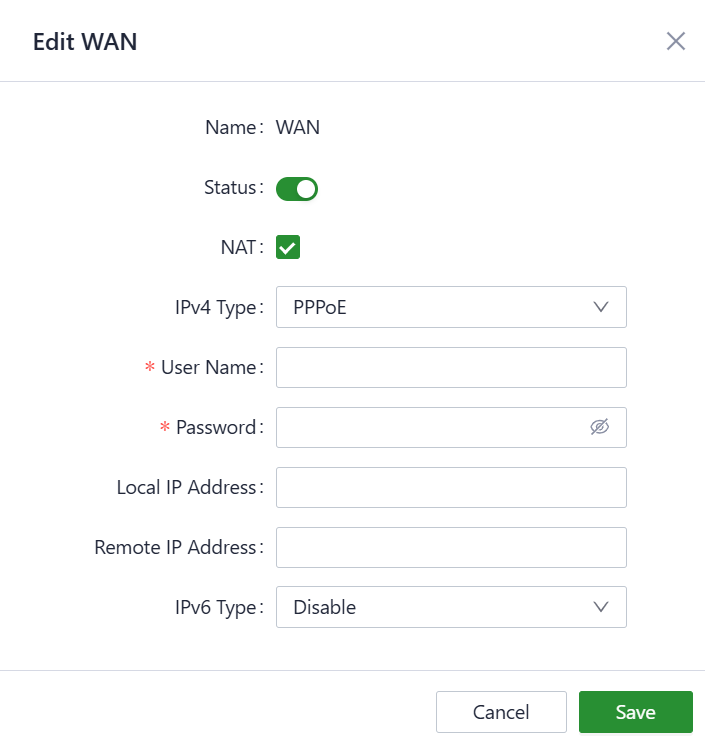Click the Password label text
The width and height of the screenshot is (705, 750).
click(x=215, y=427)
